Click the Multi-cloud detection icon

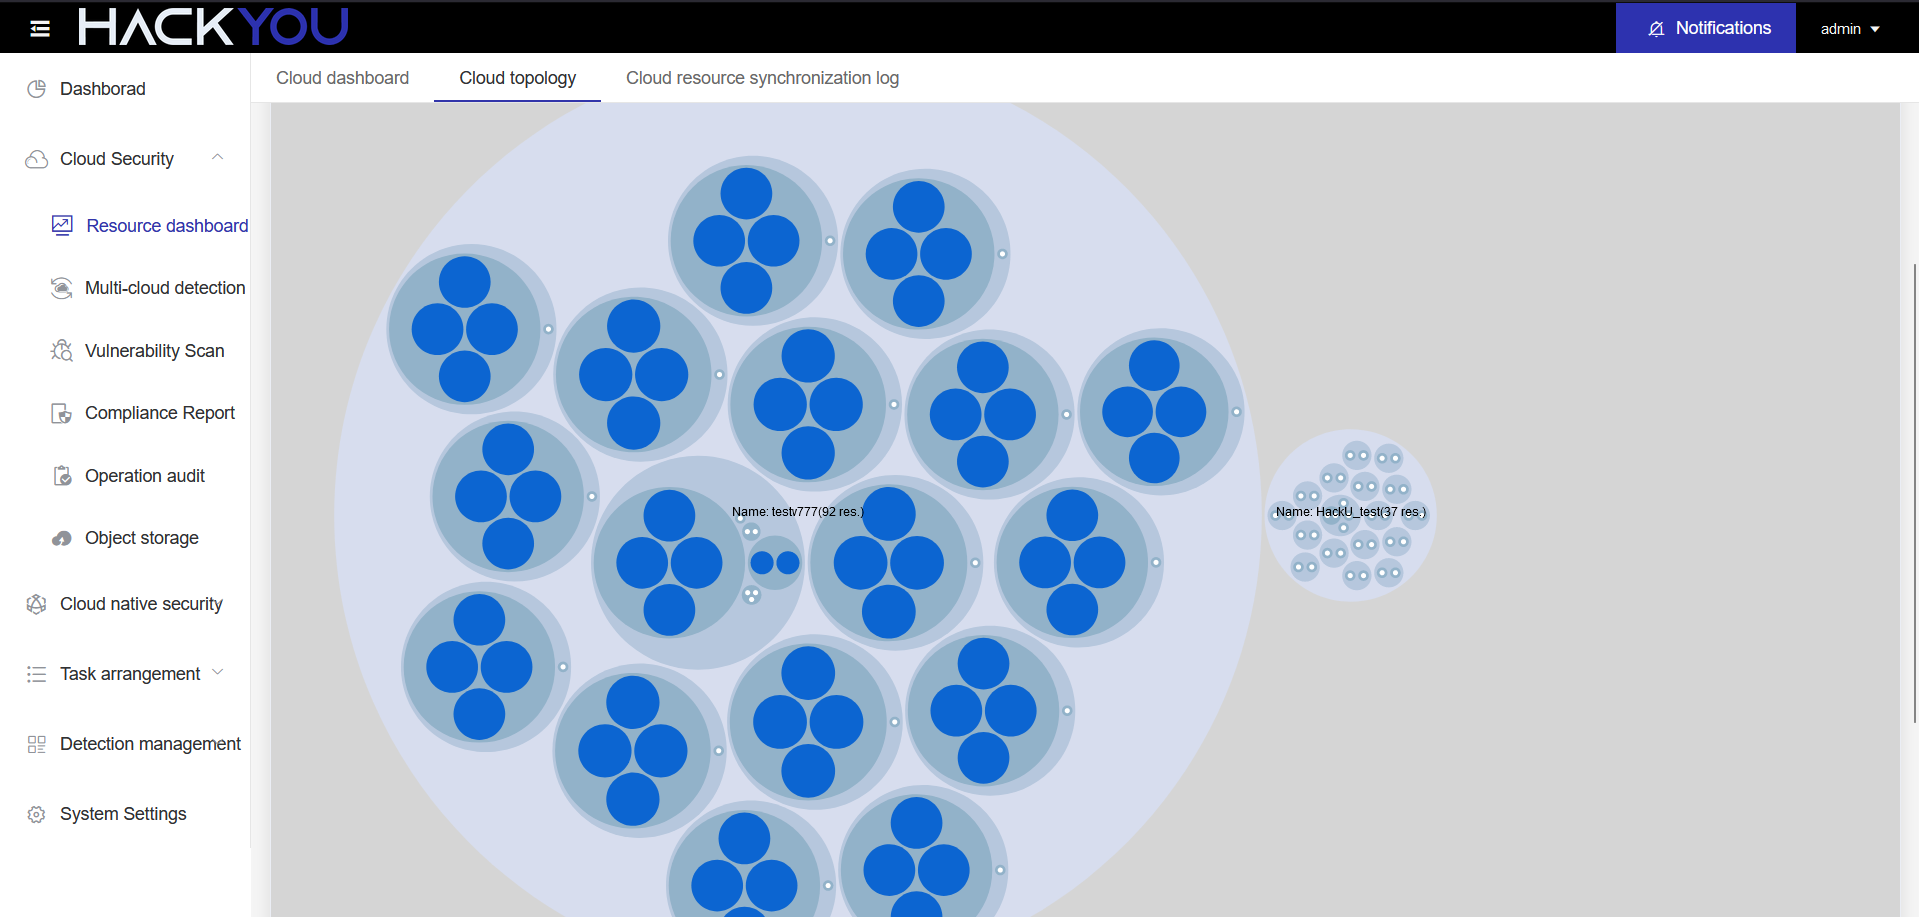coord(62,288)
